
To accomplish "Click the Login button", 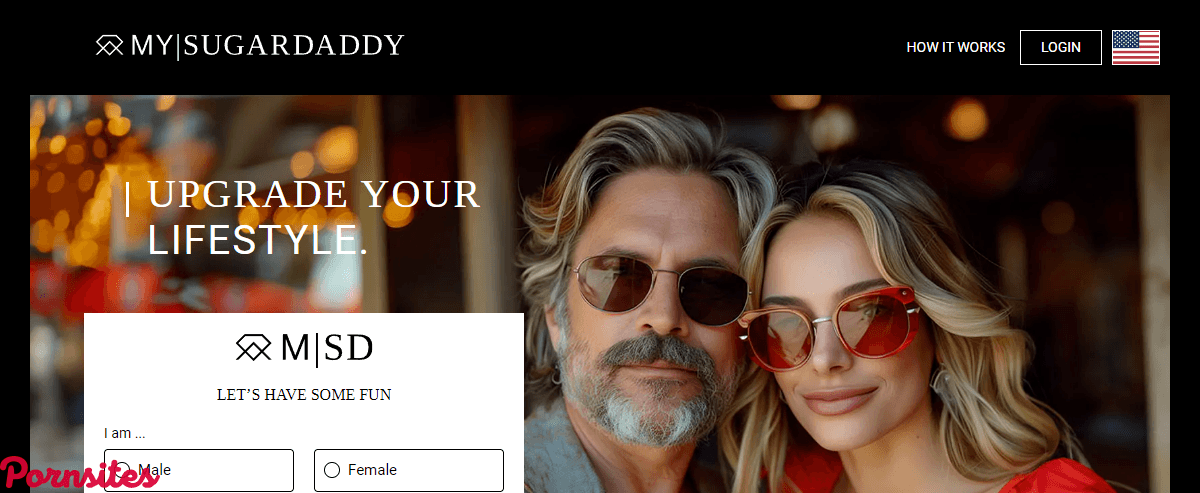I will pos(1061,47).
